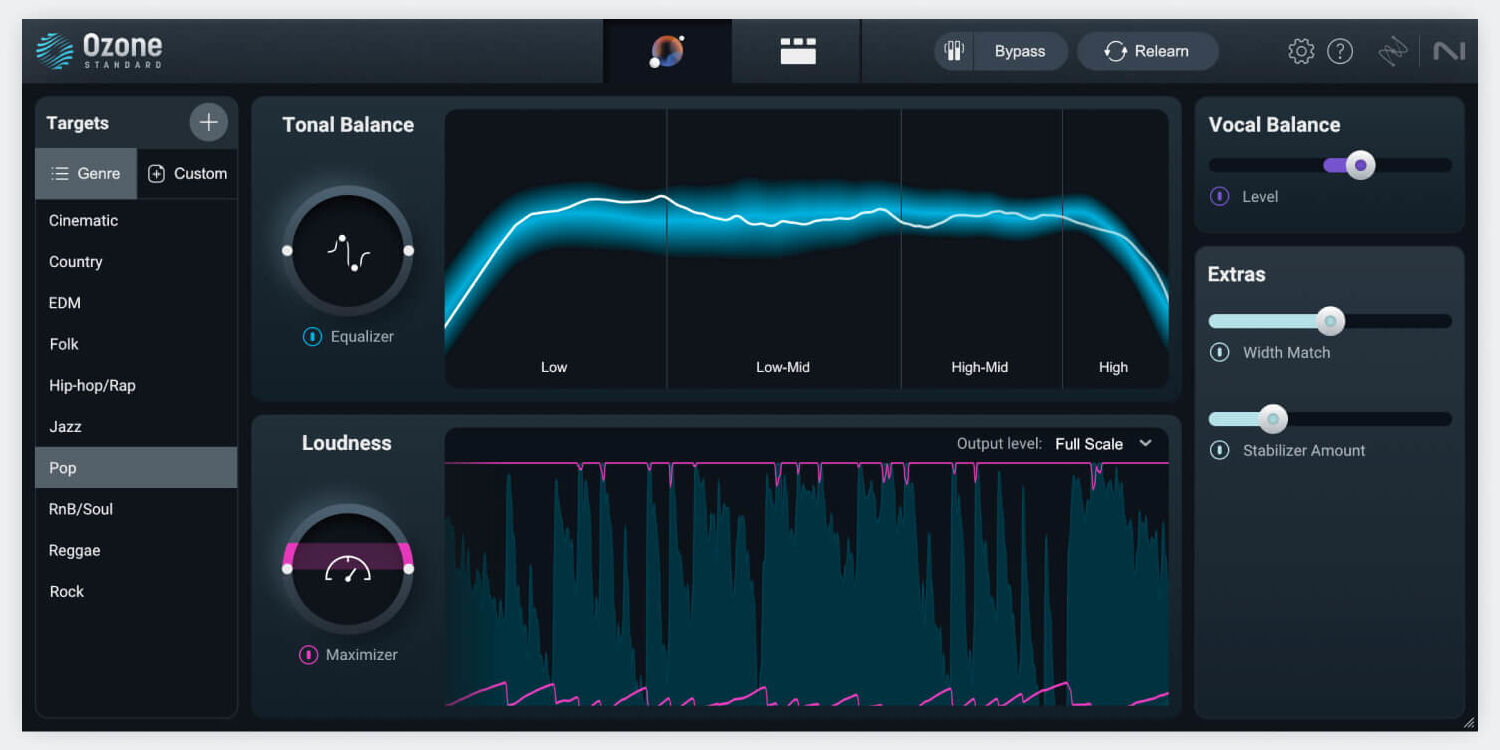Image resolution: width=1500 pixels, height=750 pixels.
Task: Select the Rock genre target
Action: pos(136,591)
